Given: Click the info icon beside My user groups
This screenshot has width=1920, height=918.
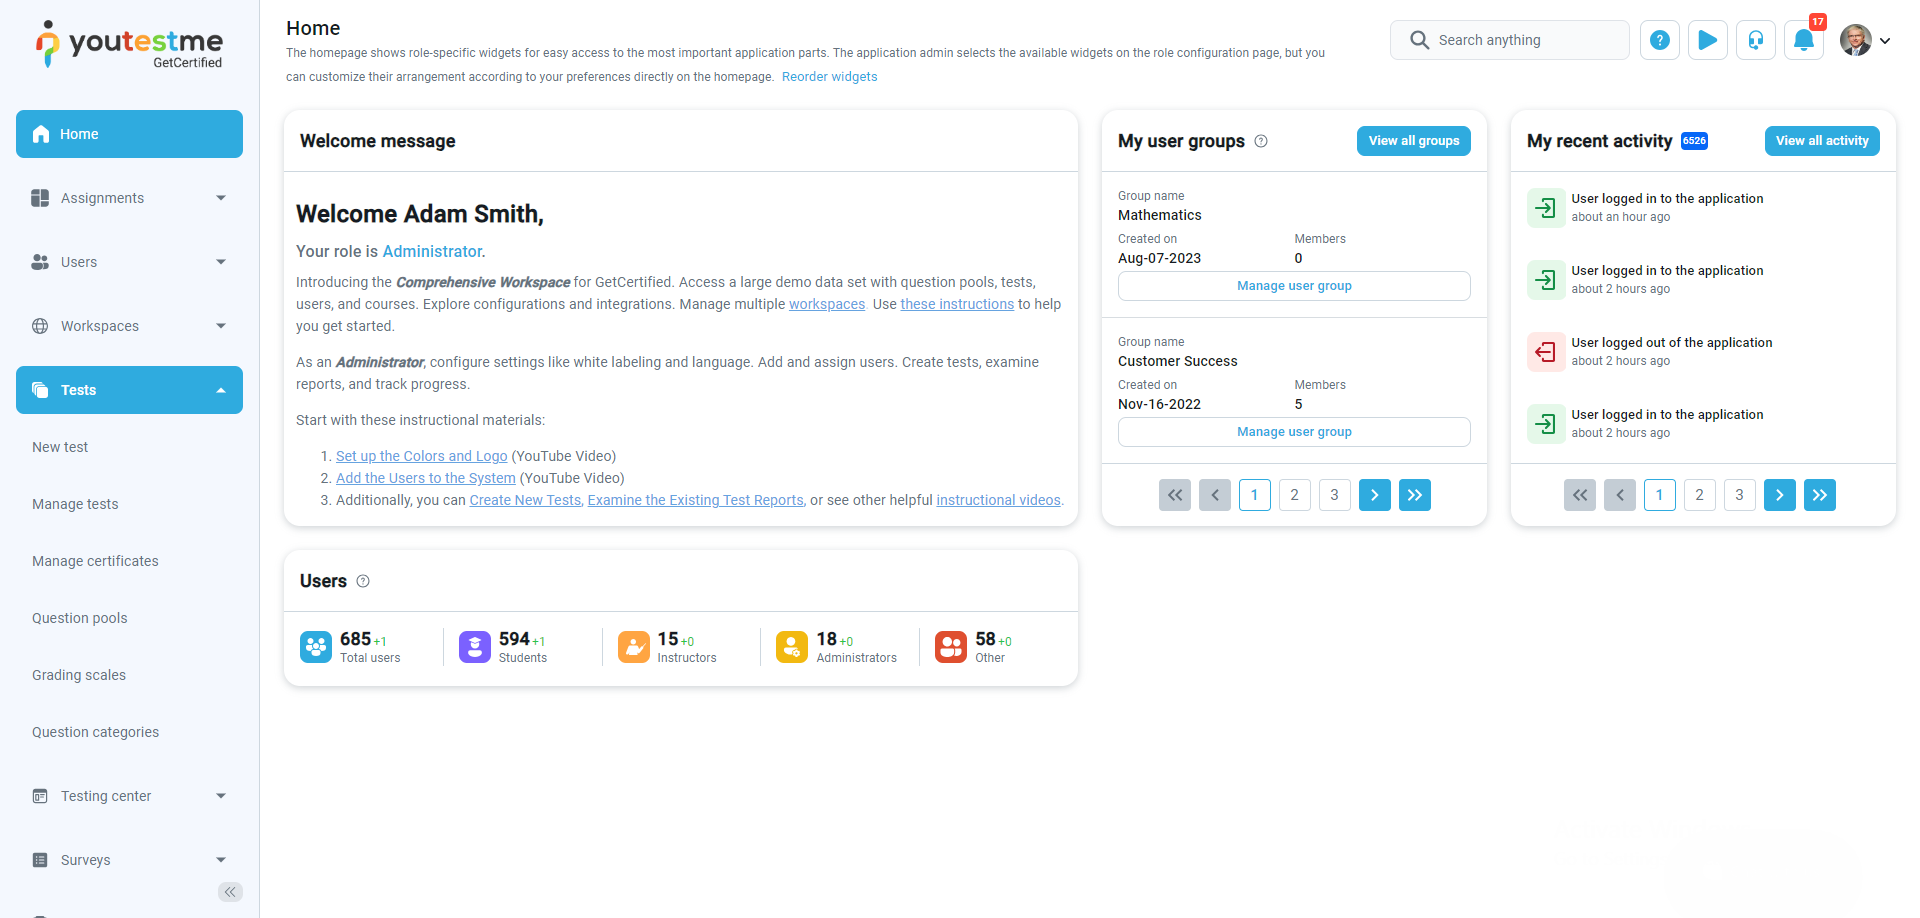Looking at the screenshot, I should click(1261, 141).
